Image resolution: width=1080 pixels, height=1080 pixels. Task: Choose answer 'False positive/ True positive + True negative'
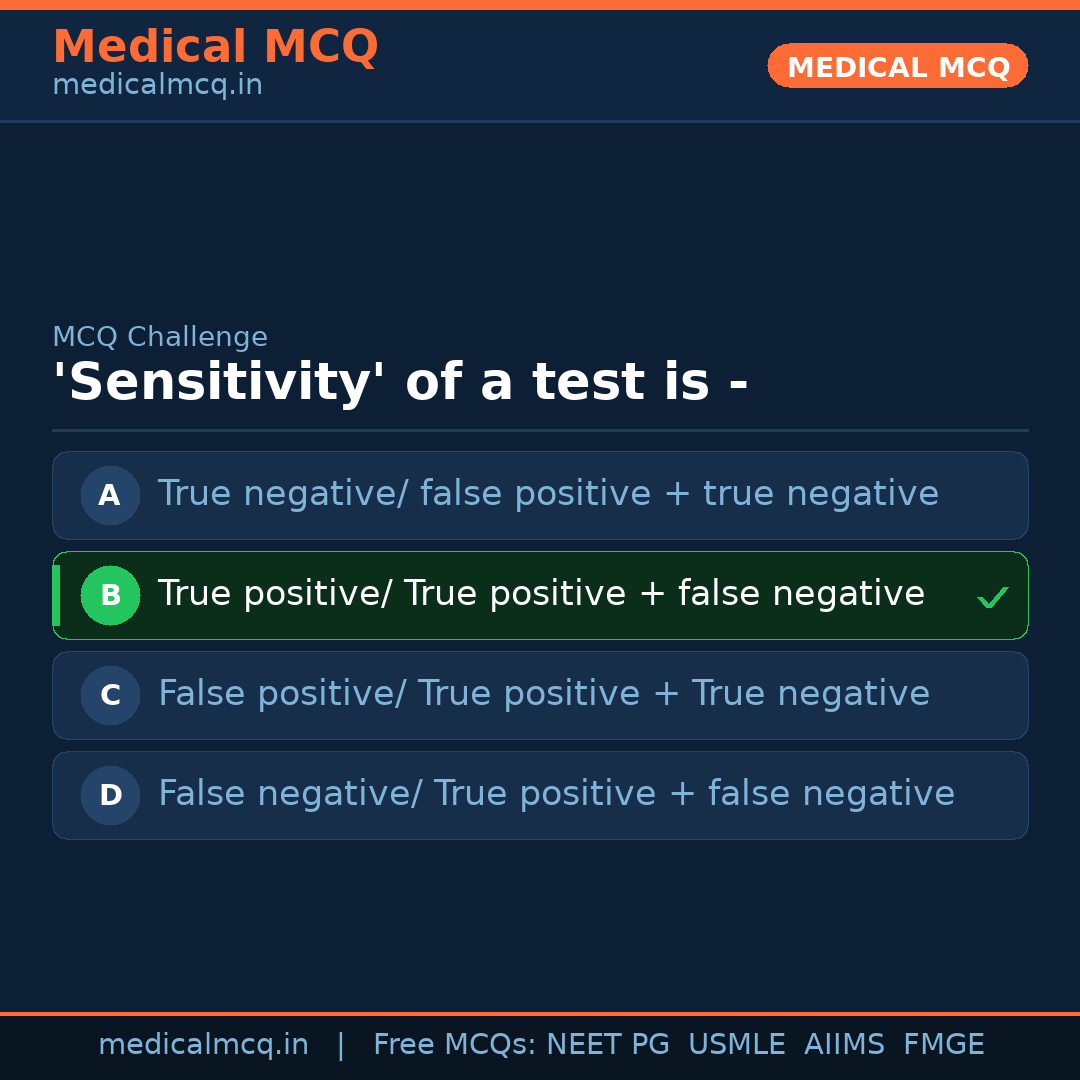point(544,694)
